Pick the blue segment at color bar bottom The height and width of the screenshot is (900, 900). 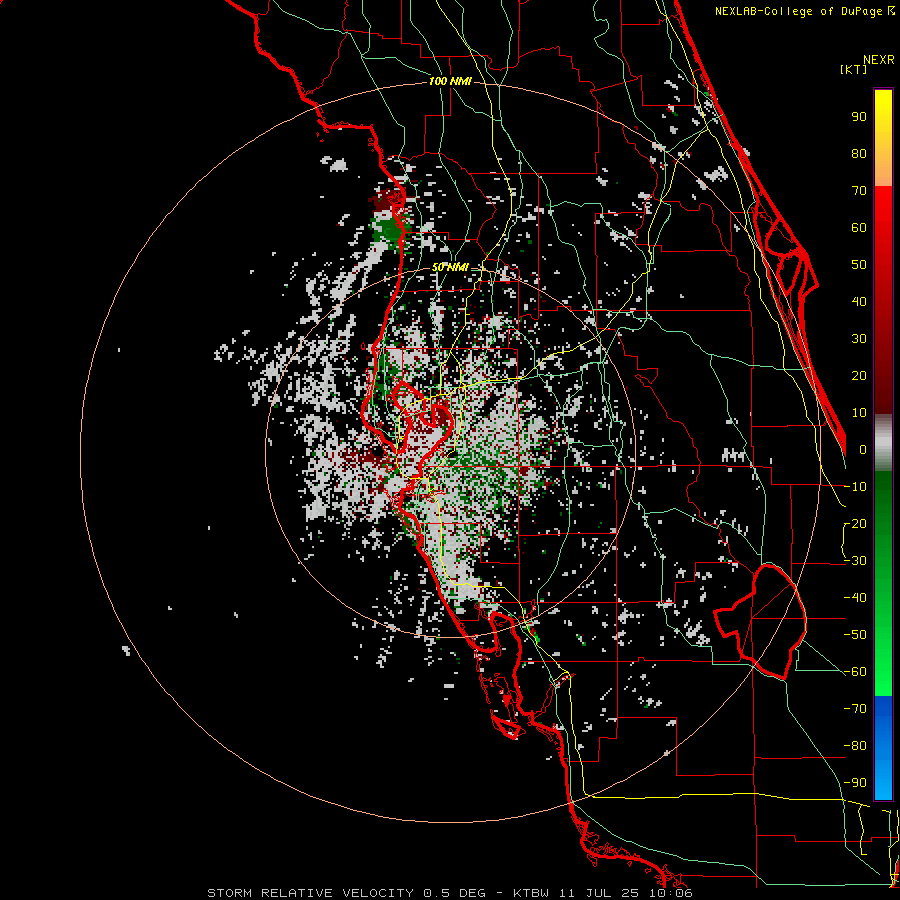click(x=883, y=748)
